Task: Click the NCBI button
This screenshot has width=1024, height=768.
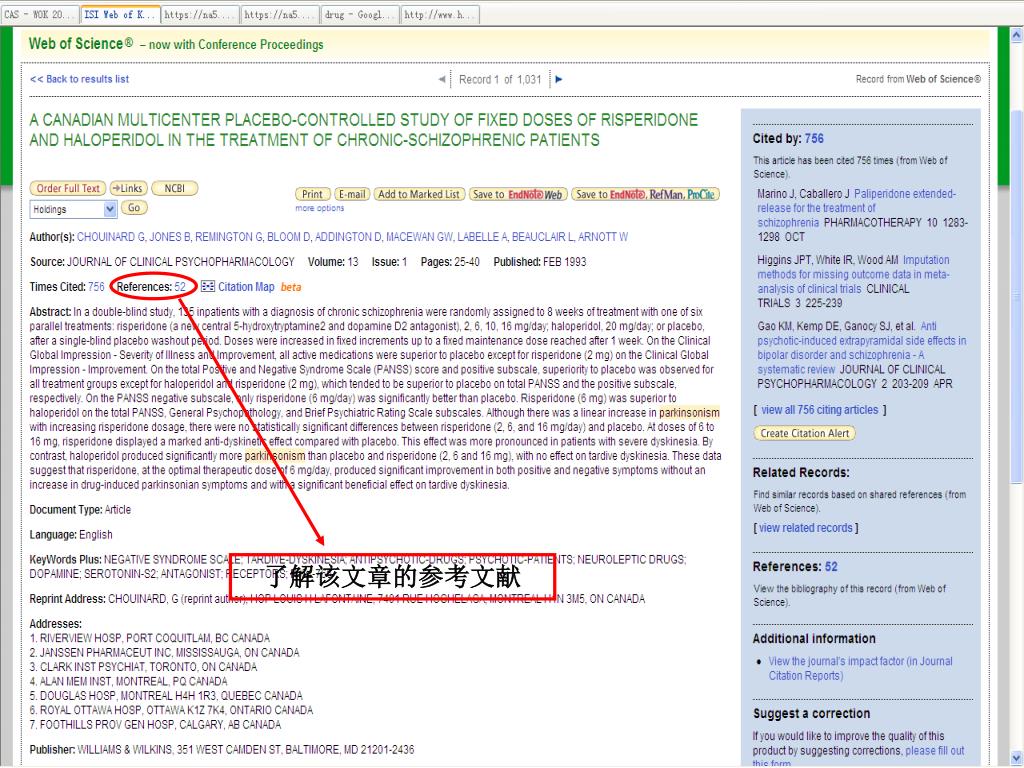Action: 174,188
